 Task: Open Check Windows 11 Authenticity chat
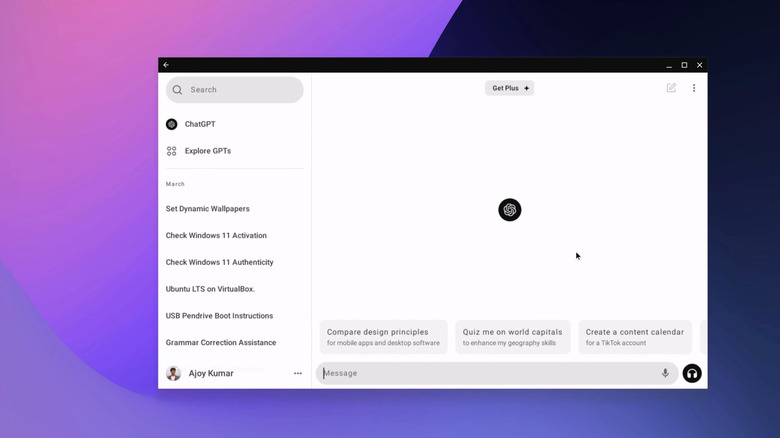219,262
